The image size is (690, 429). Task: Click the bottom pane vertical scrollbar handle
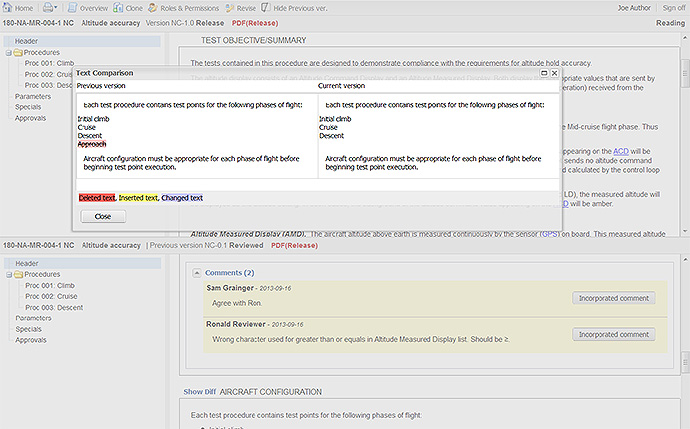pos(685,363)
